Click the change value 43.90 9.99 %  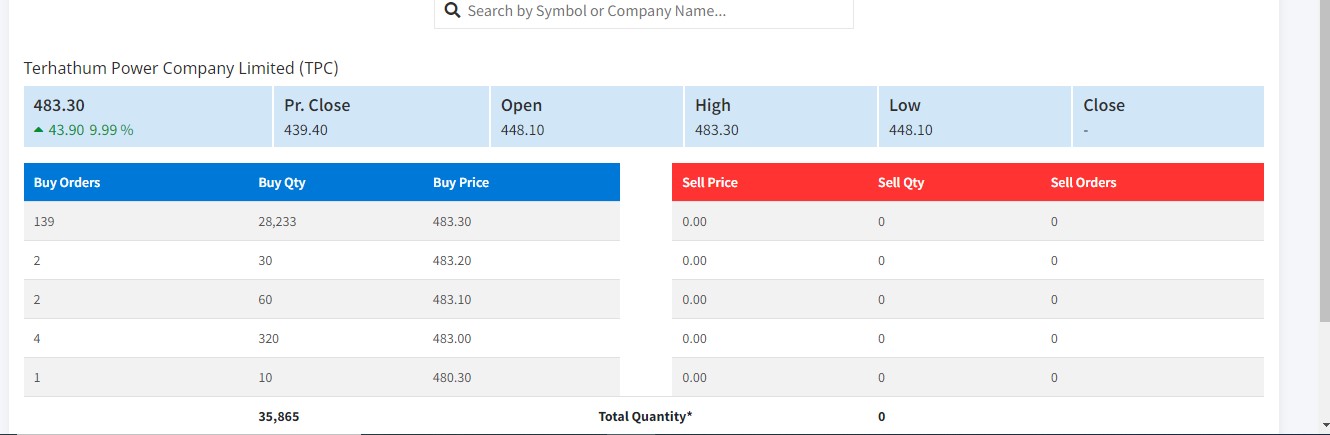[90, 130]
